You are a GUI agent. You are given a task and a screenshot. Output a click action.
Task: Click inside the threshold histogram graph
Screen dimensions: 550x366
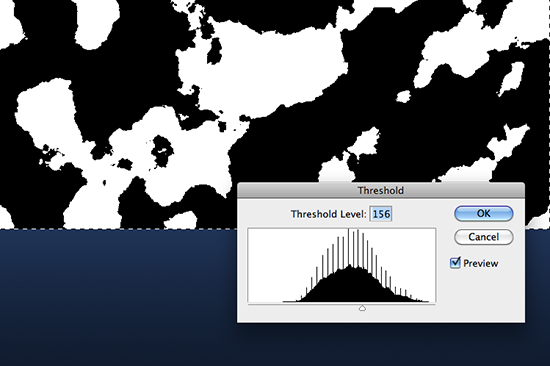pyautogui.click(x=342, y=265)
